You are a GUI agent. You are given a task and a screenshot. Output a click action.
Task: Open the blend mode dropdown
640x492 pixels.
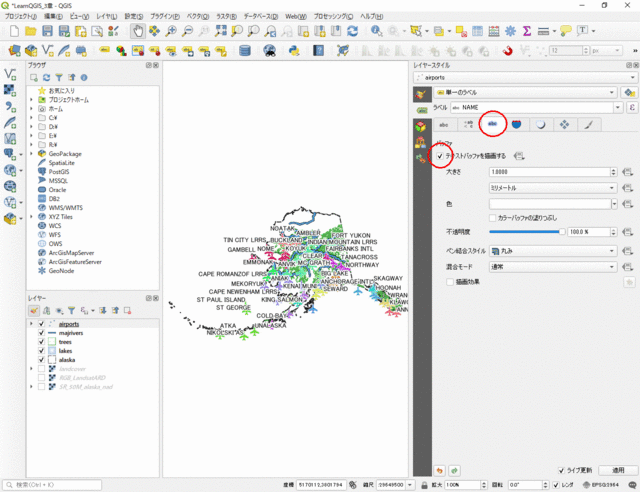553,267
